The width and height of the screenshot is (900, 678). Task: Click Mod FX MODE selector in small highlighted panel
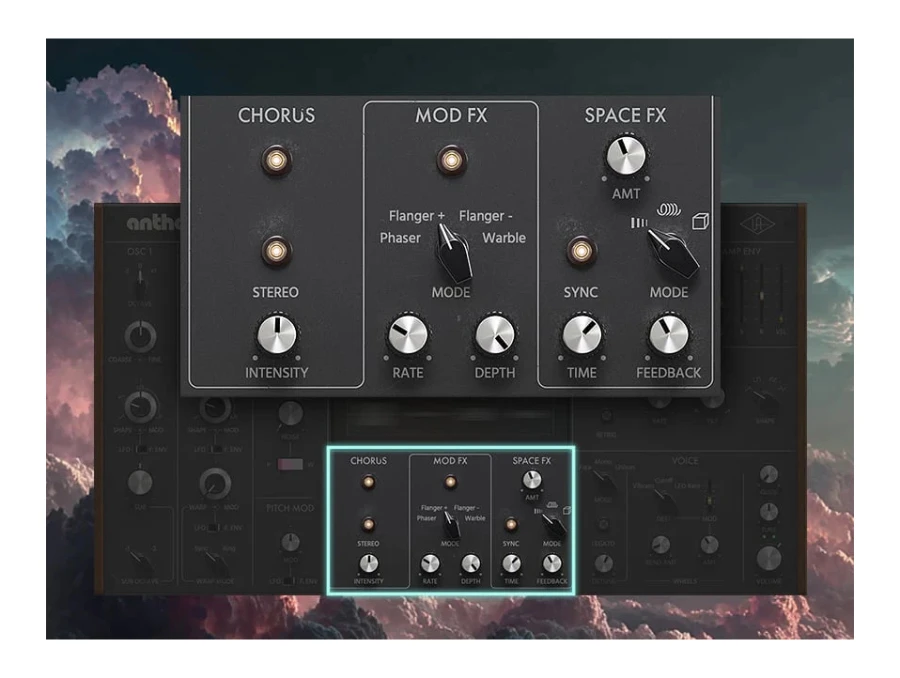[452, 526]
